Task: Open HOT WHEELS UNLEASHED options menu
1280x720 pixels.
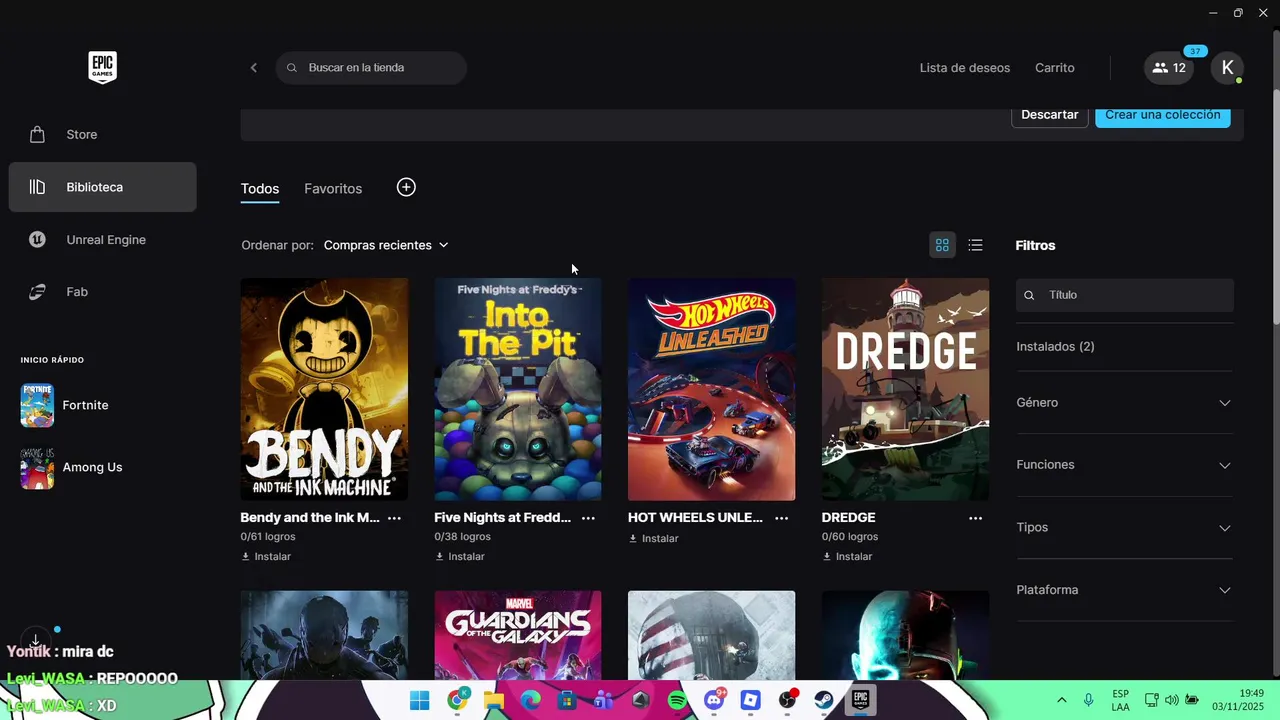Action: [782, 518]
